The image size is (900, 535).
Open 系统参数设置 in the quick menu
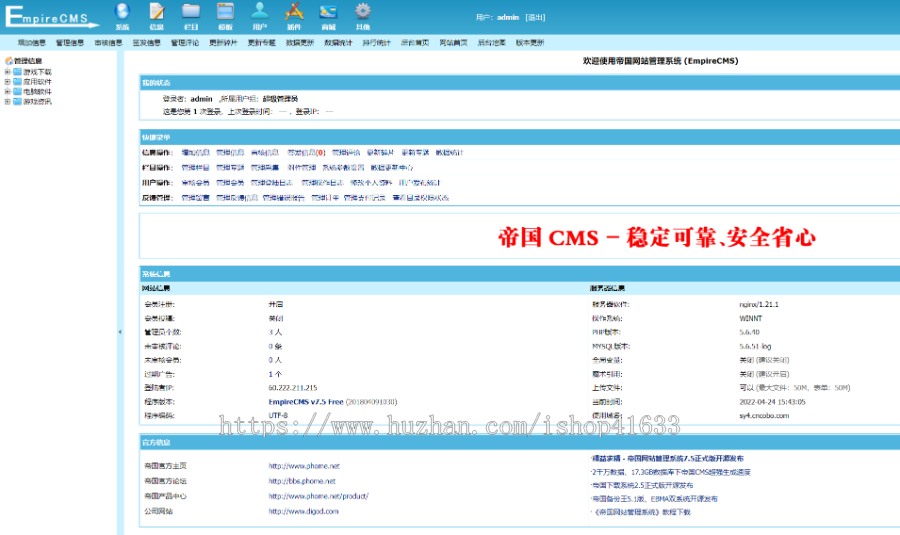click(x=343, y=168)
